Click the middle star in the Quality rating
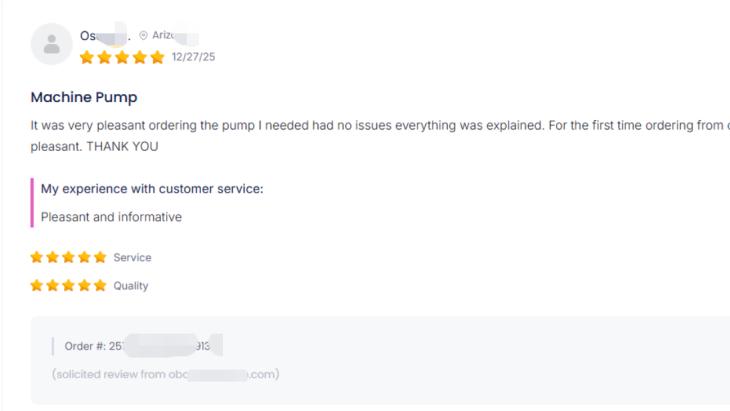Image resolution: width=730 pixels, height=411 pixels. [68, 285]
